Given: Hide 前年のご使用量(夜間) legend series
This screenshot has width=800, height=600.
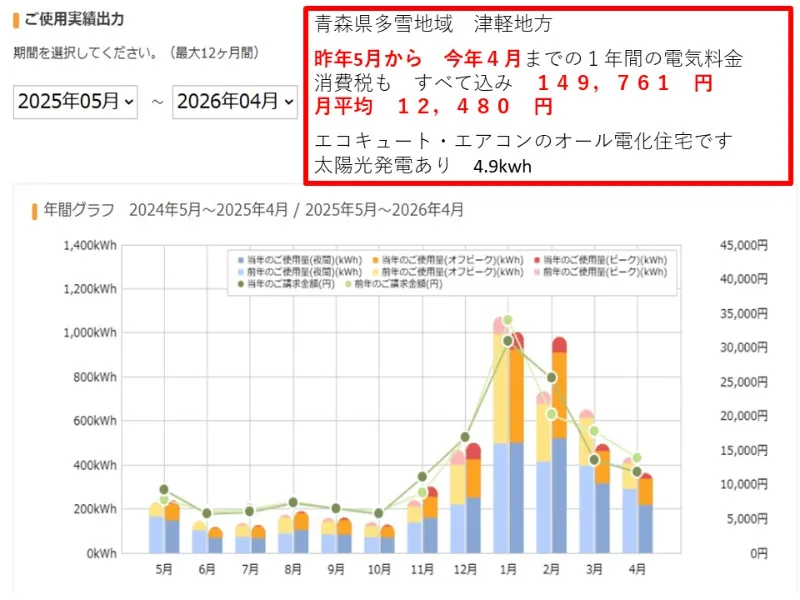Looking at the screenshot, I should coord(296,271).
